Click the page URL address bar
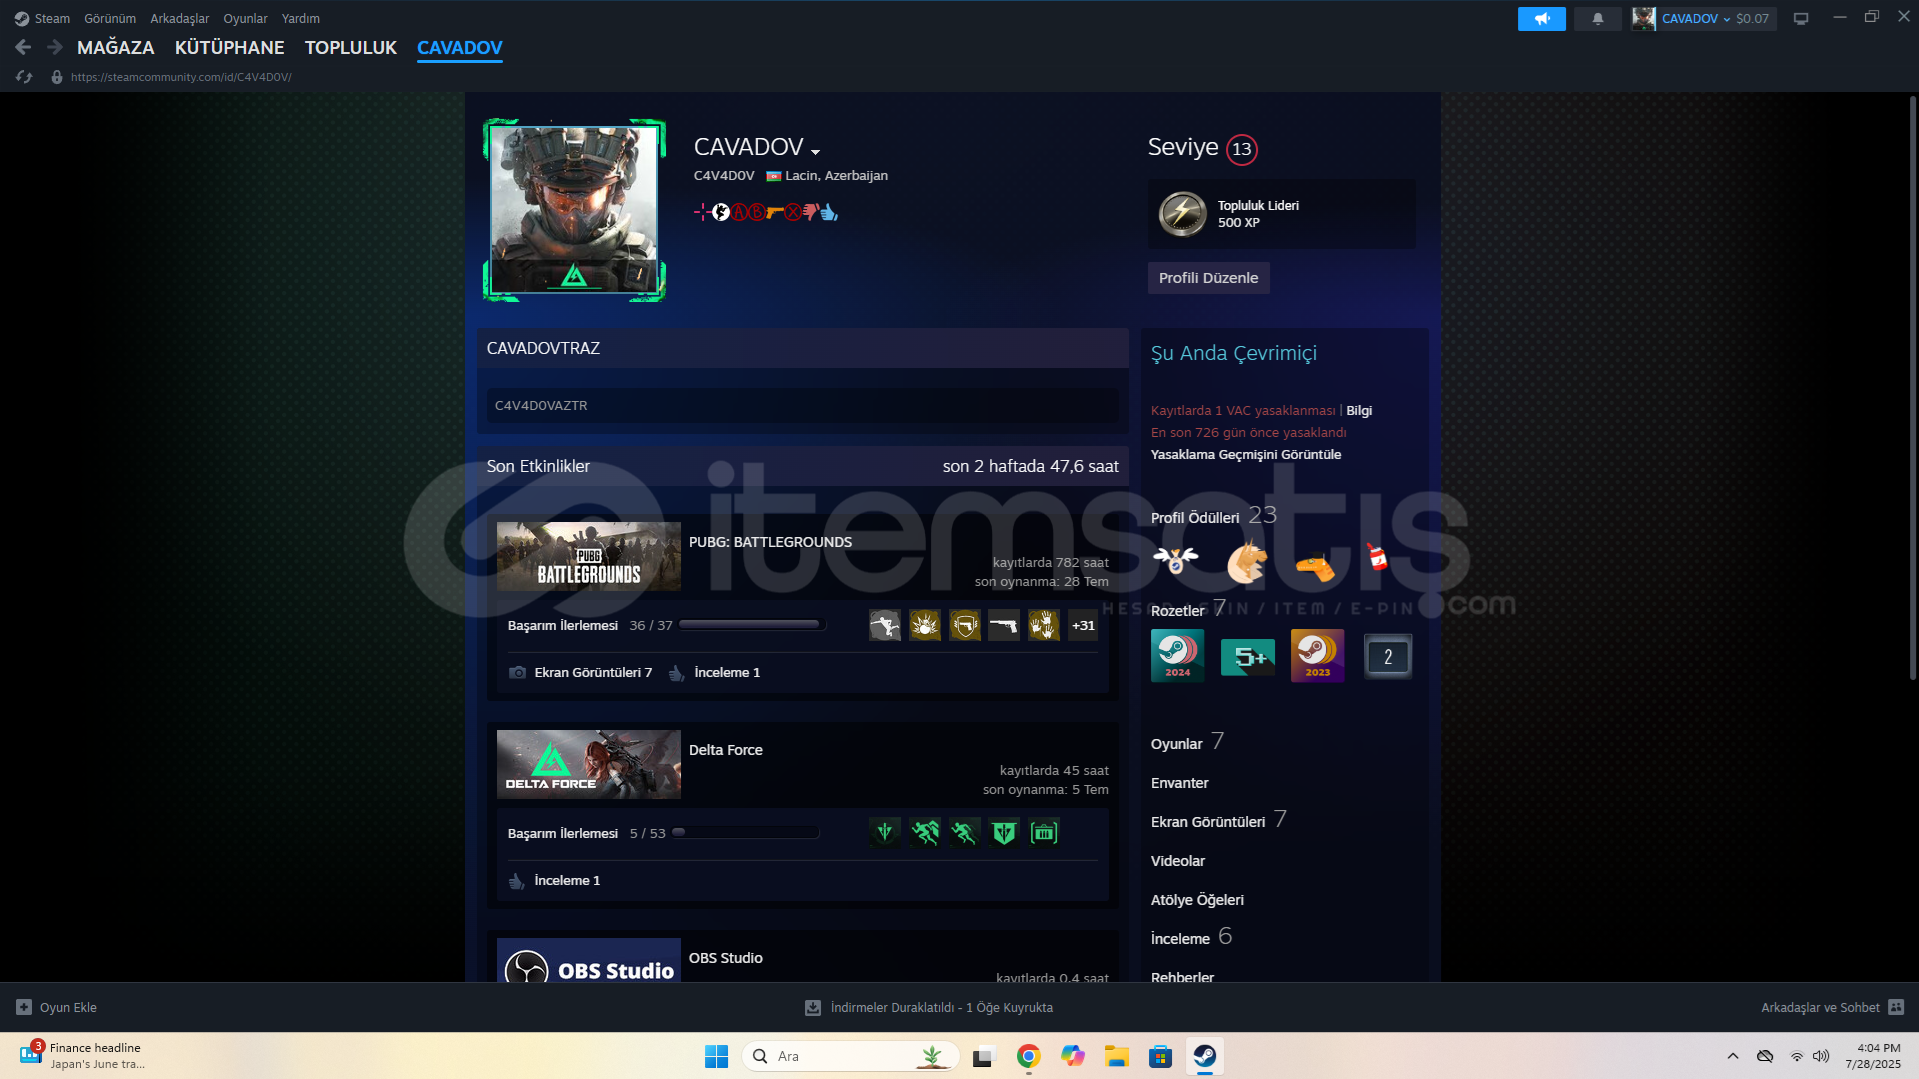The height and width of the screenshot is (1079, 1919). (x=180, y=77)
